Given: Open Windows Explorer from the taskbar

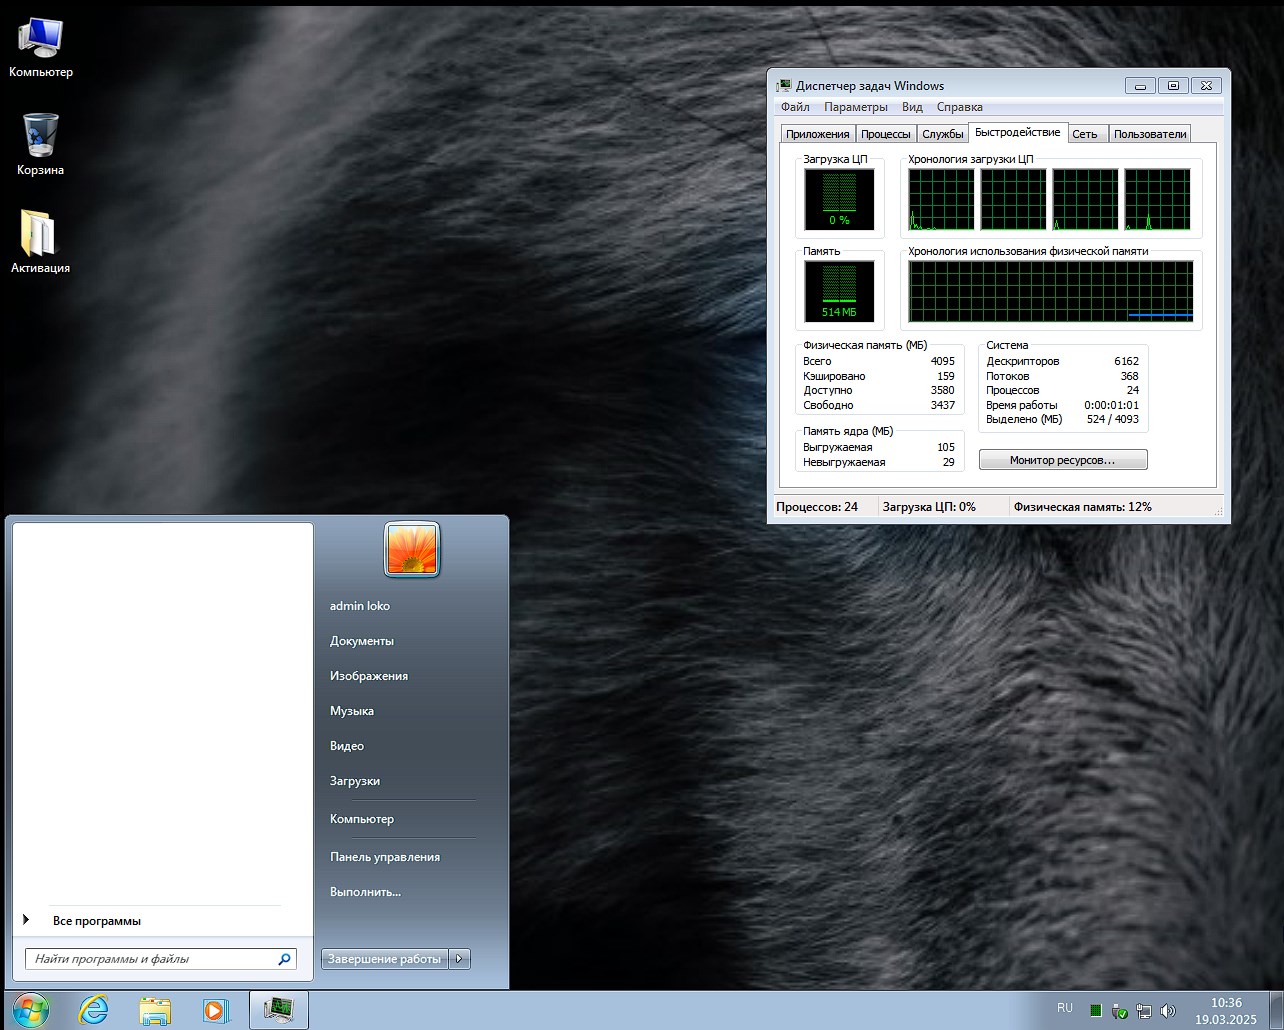Looking at the screenshot, I should (x=155, y=1010).
